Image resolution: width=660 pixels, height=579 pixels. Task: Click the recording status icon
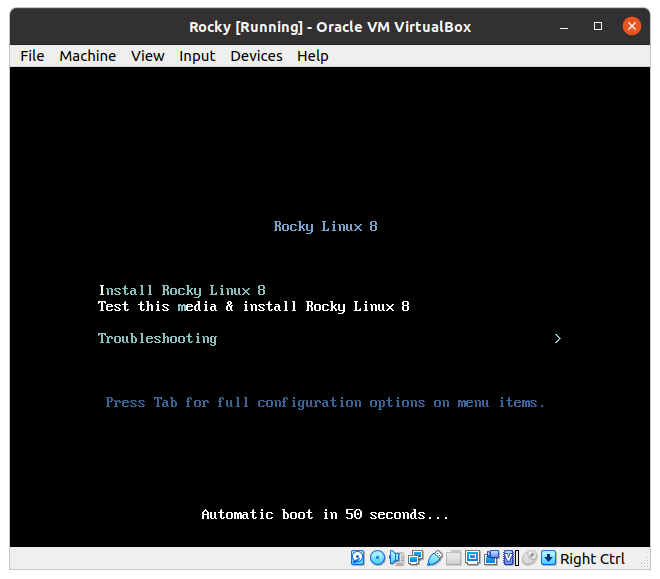[x=491, y=558]
